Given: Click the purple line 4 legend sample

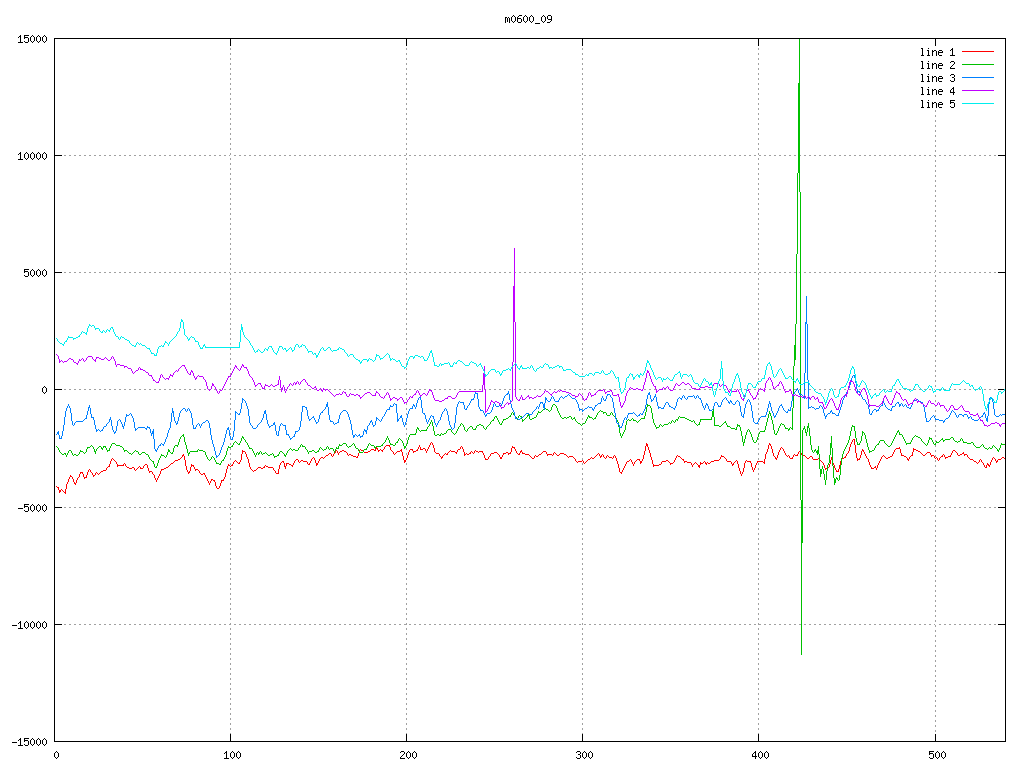Looking at the screenshot, I should (978, 91).
